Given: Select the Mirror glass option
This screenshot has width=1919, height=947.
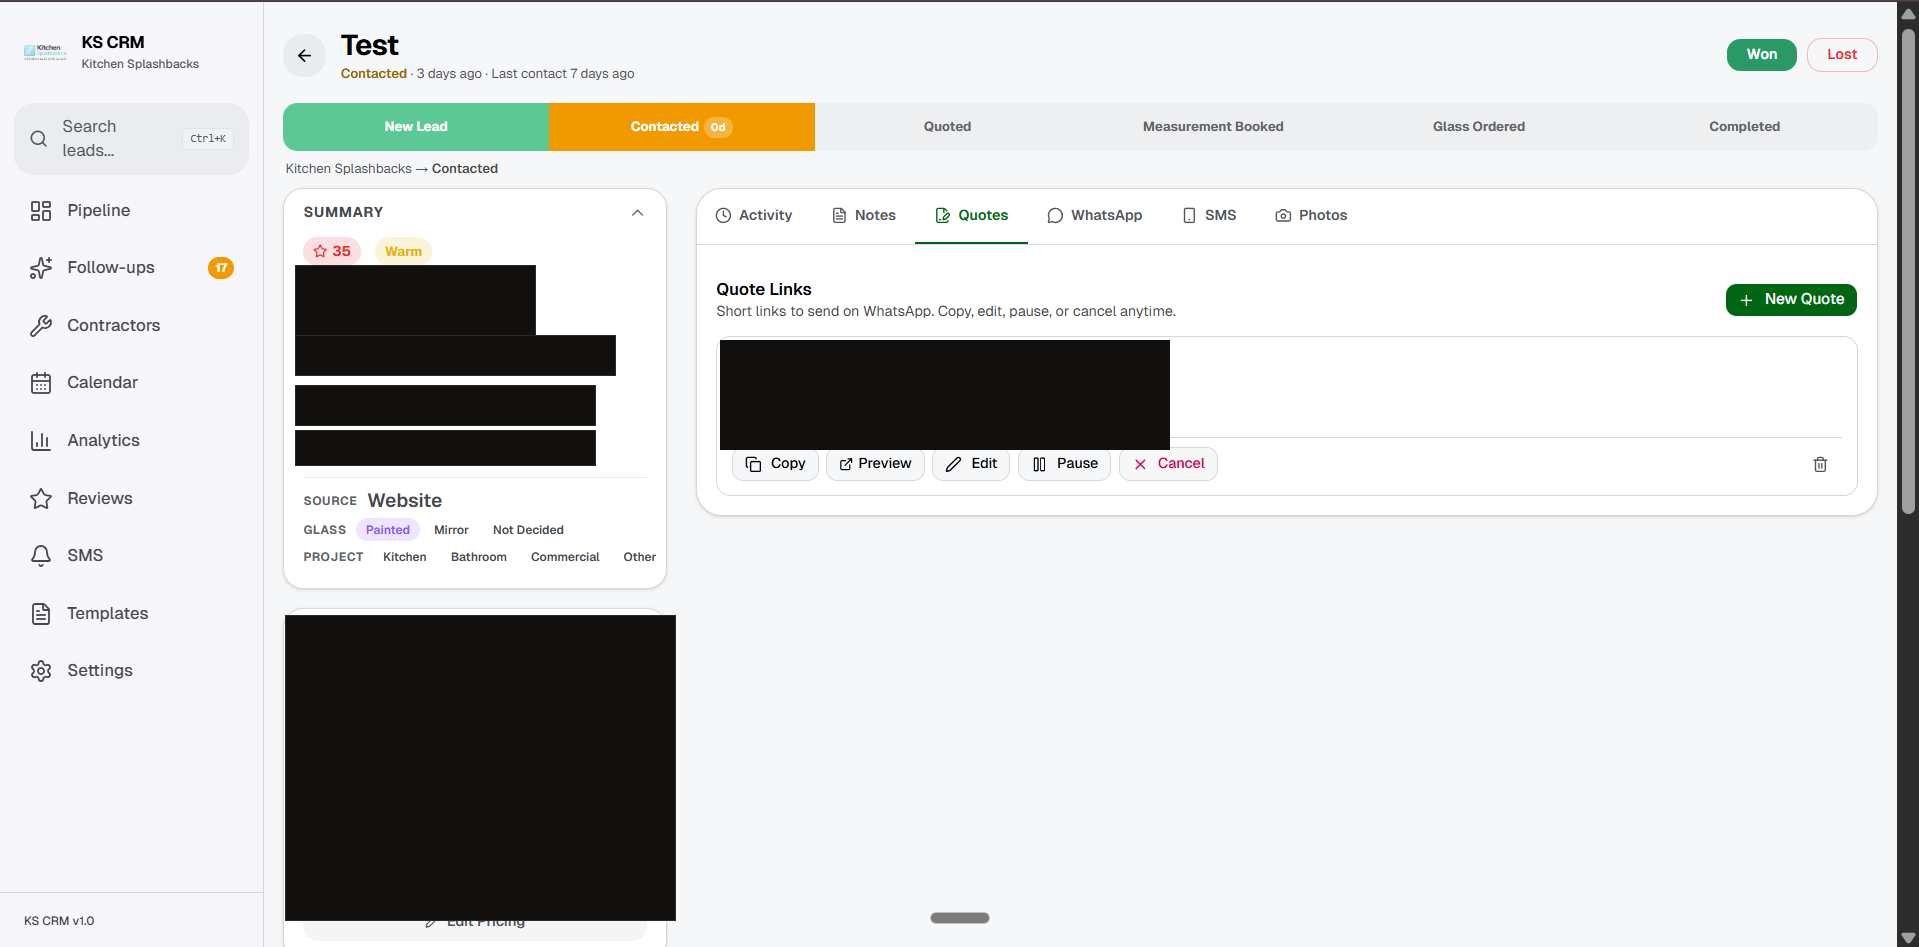Looking at the screenshot, I should pyautogui.click(x=451, y=530).
